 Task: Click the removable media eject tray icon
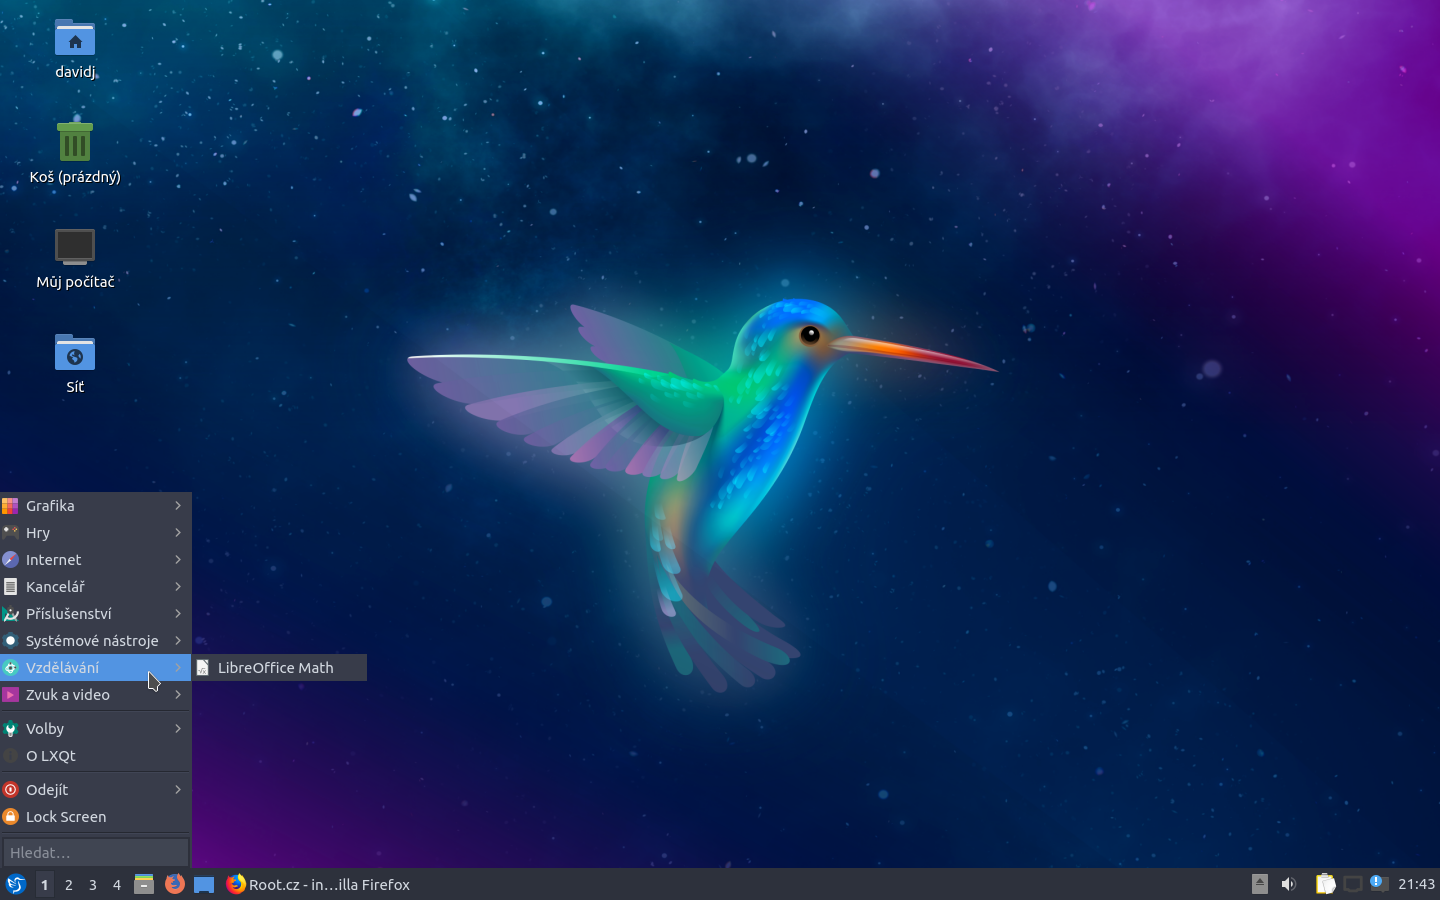(x=1259, y=884)
